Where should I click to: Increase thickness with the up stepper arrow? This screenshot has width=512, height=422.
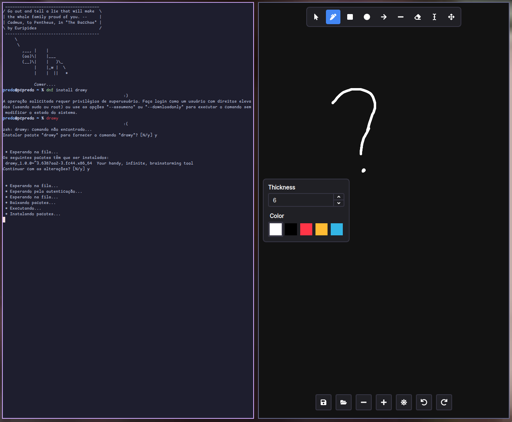pyautogui.click(x=339, y=197)
